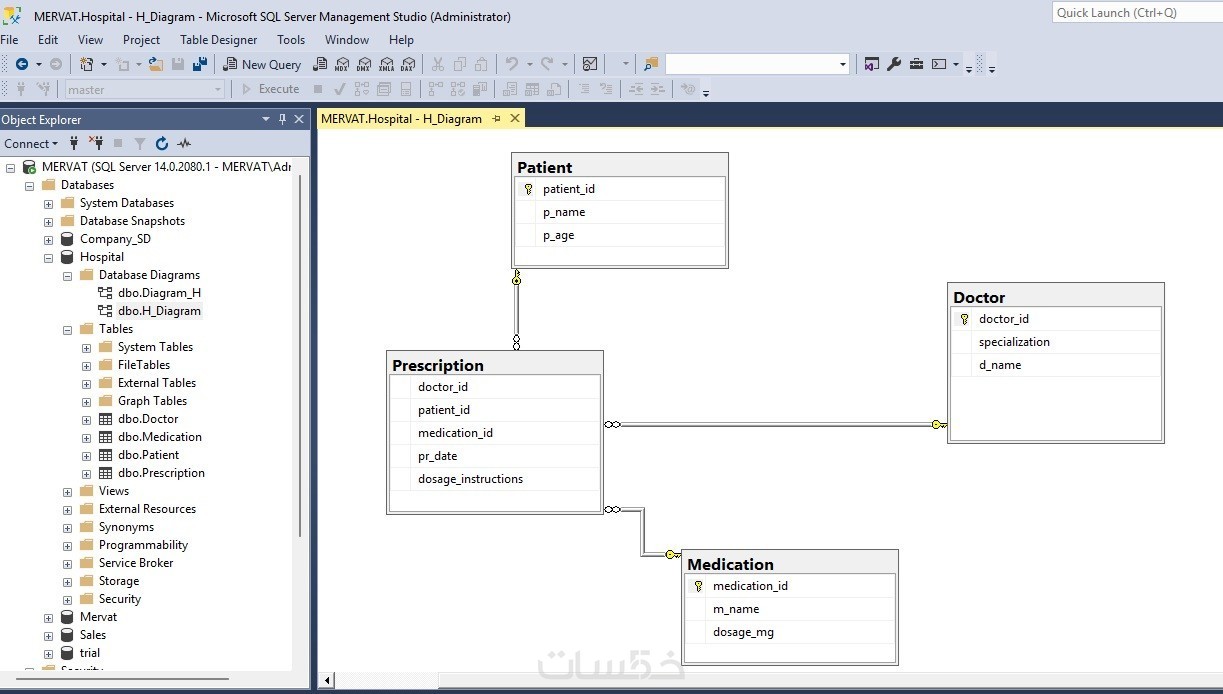The height and width of the screenshot is (694, 1223).
Task: Open the Edit menu
Action: pyautogui.click(x=48, y=40)
